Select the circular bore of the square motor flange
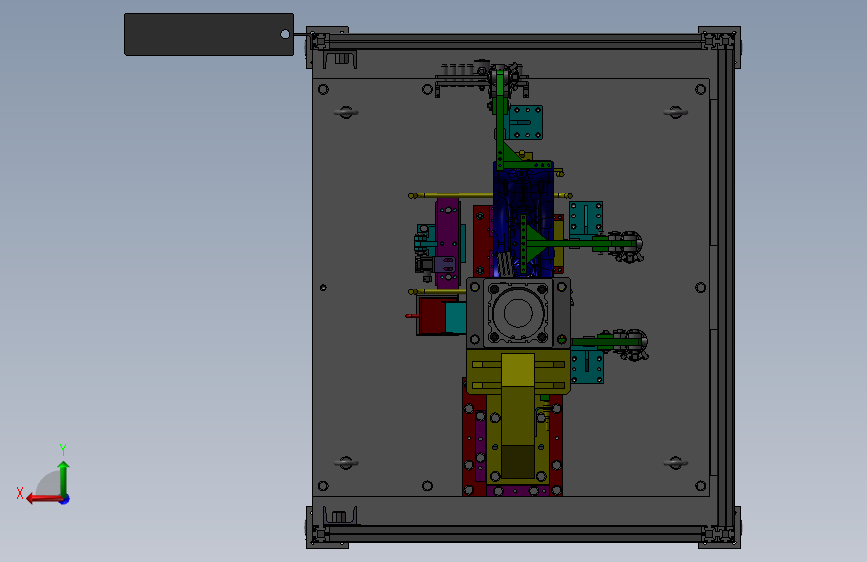 coord(518,313)
